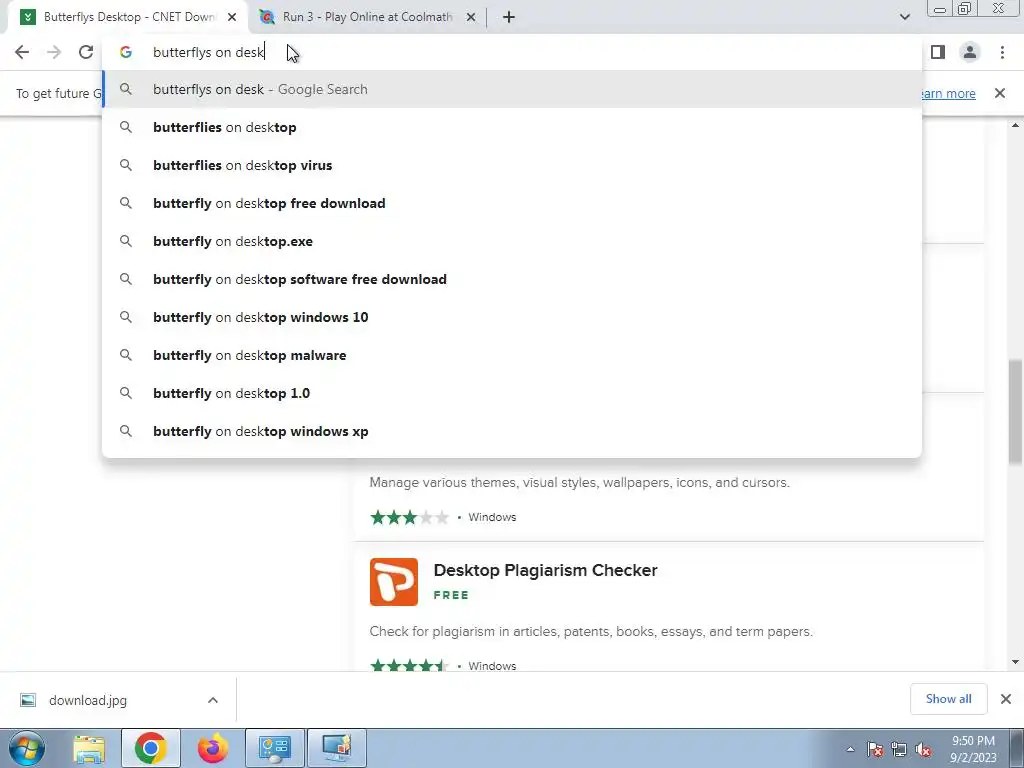Image resolution: width=1024 pixels, height=768 pixels.
Task: Choose 'butterfly on desktop windows 10' suggestion
Action: pos(512,317)
